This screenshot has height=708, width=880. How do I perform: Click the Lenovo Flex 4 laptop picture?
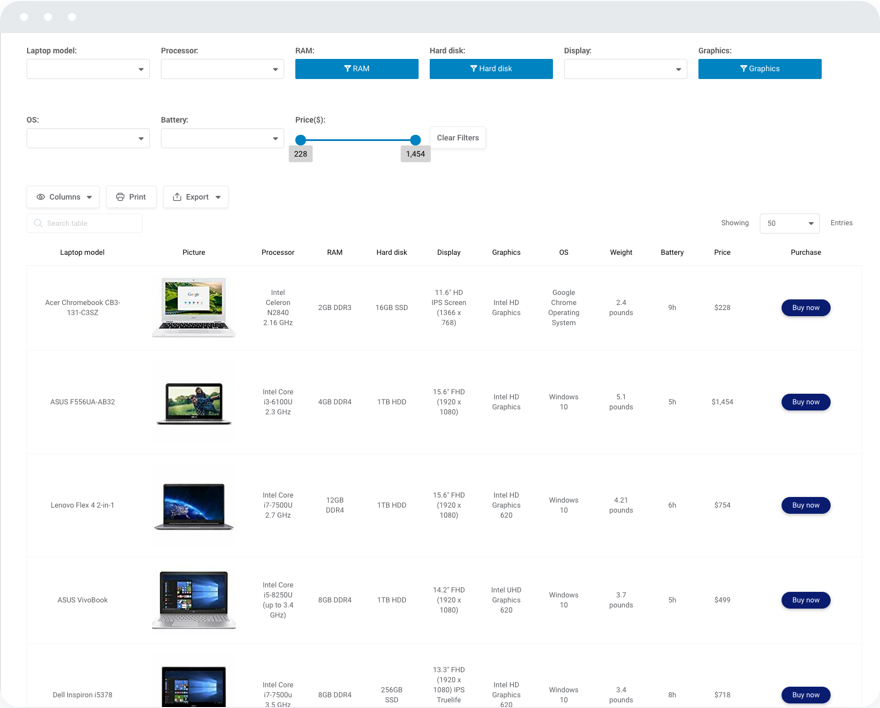(194, 505)
